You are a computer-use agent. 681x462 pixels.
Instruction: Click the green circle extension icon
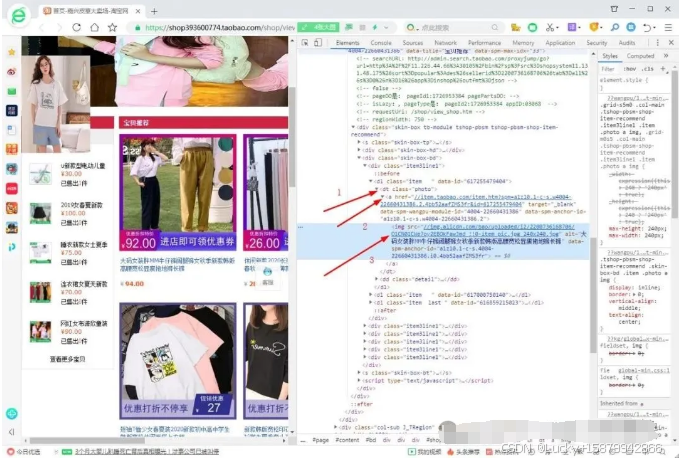(532, 27)
